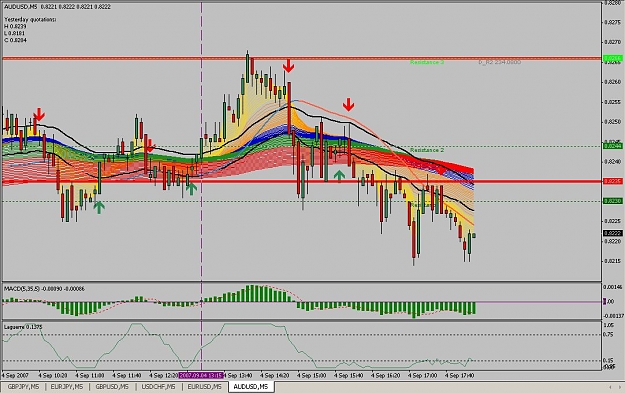Click yesterday's low 'L 0.8181'
Image resolution: width=625 pixels, height=393 pixels.
pyautogui.click(x=15, y=33)
